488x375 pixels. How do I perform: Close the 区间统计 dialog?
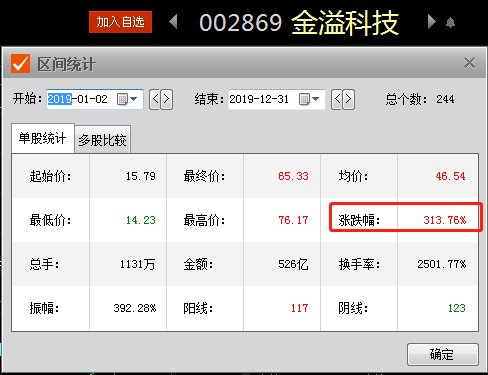point(469,63)
